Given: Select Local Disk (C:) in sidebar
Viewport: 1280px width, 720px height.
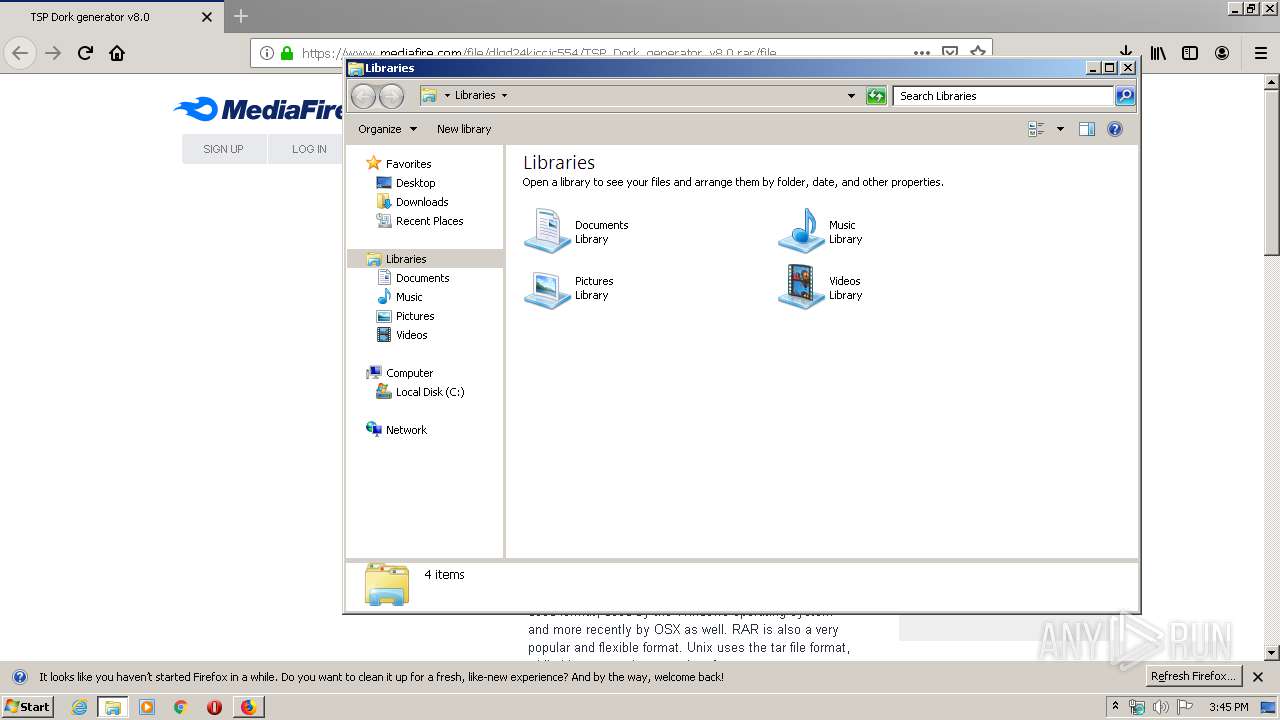Looking at the screenshot, I should click(429, 392).
